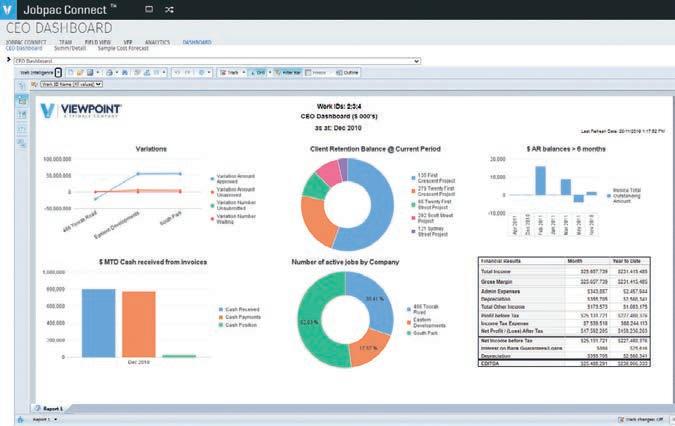Click the window layout icon beside Jobpac Connect
The height and width of the screenshot is (426, 675).
tap(149, 9)
